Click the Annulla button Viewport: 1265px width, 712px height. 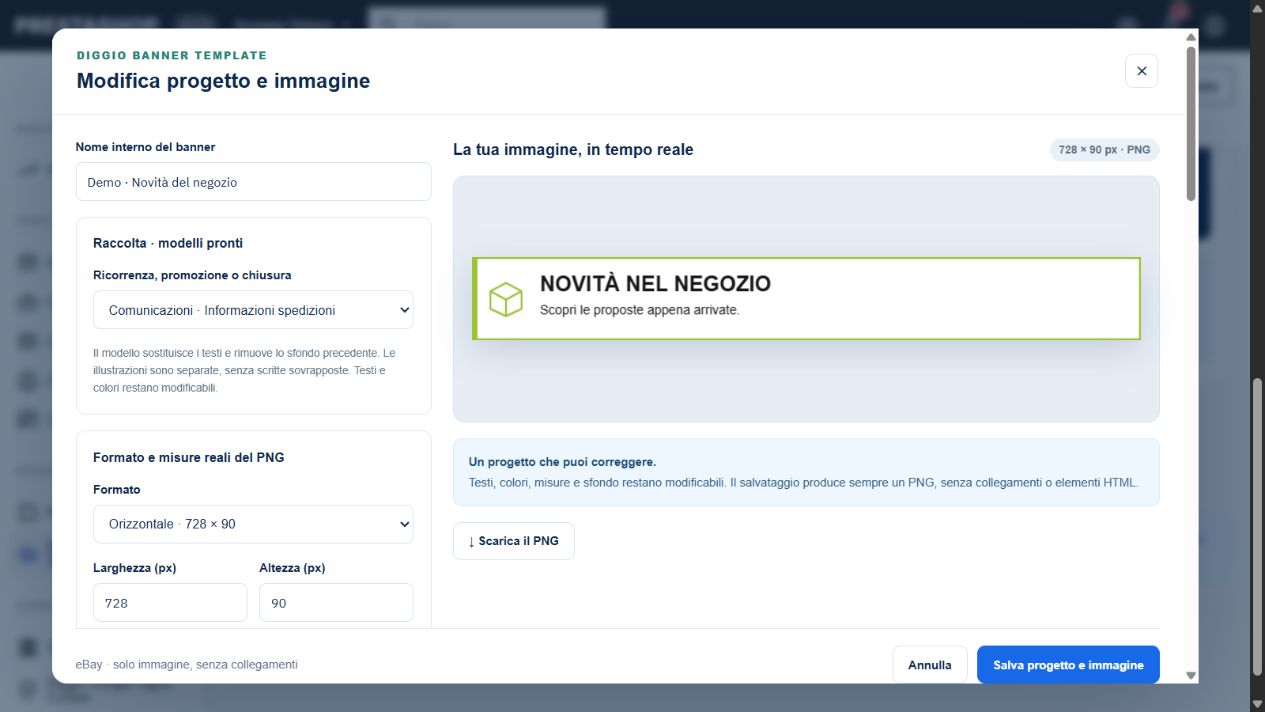(x=930, y=665)
